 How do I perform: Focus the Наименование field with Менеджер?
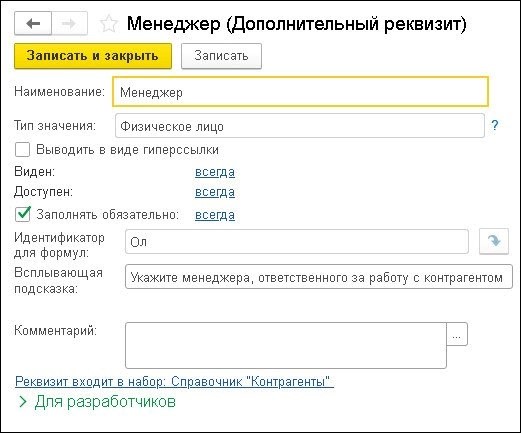click(x=300, y=92)
